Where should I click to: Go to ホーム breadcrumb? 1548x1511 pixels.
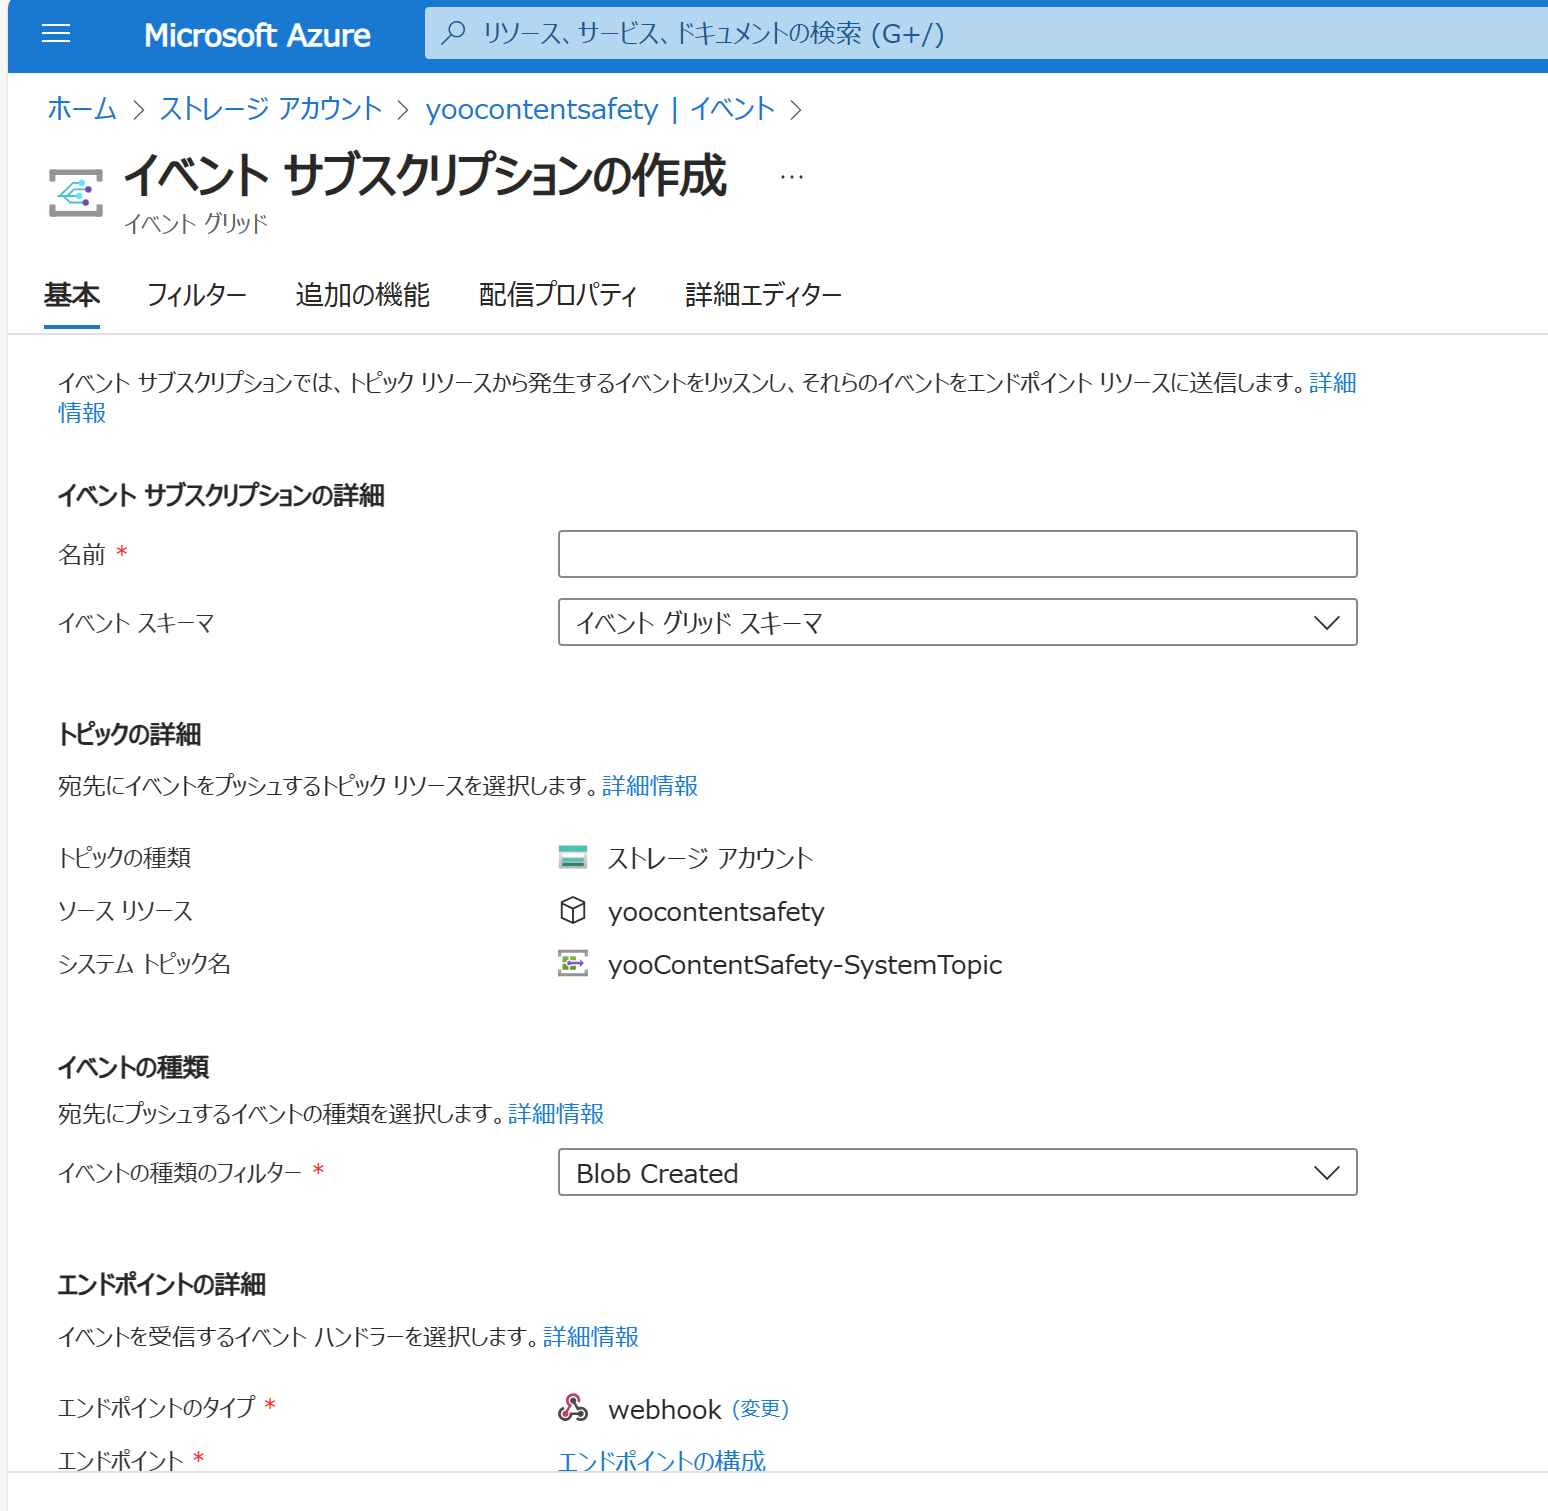pyautogui.click(x=82, y=108)
